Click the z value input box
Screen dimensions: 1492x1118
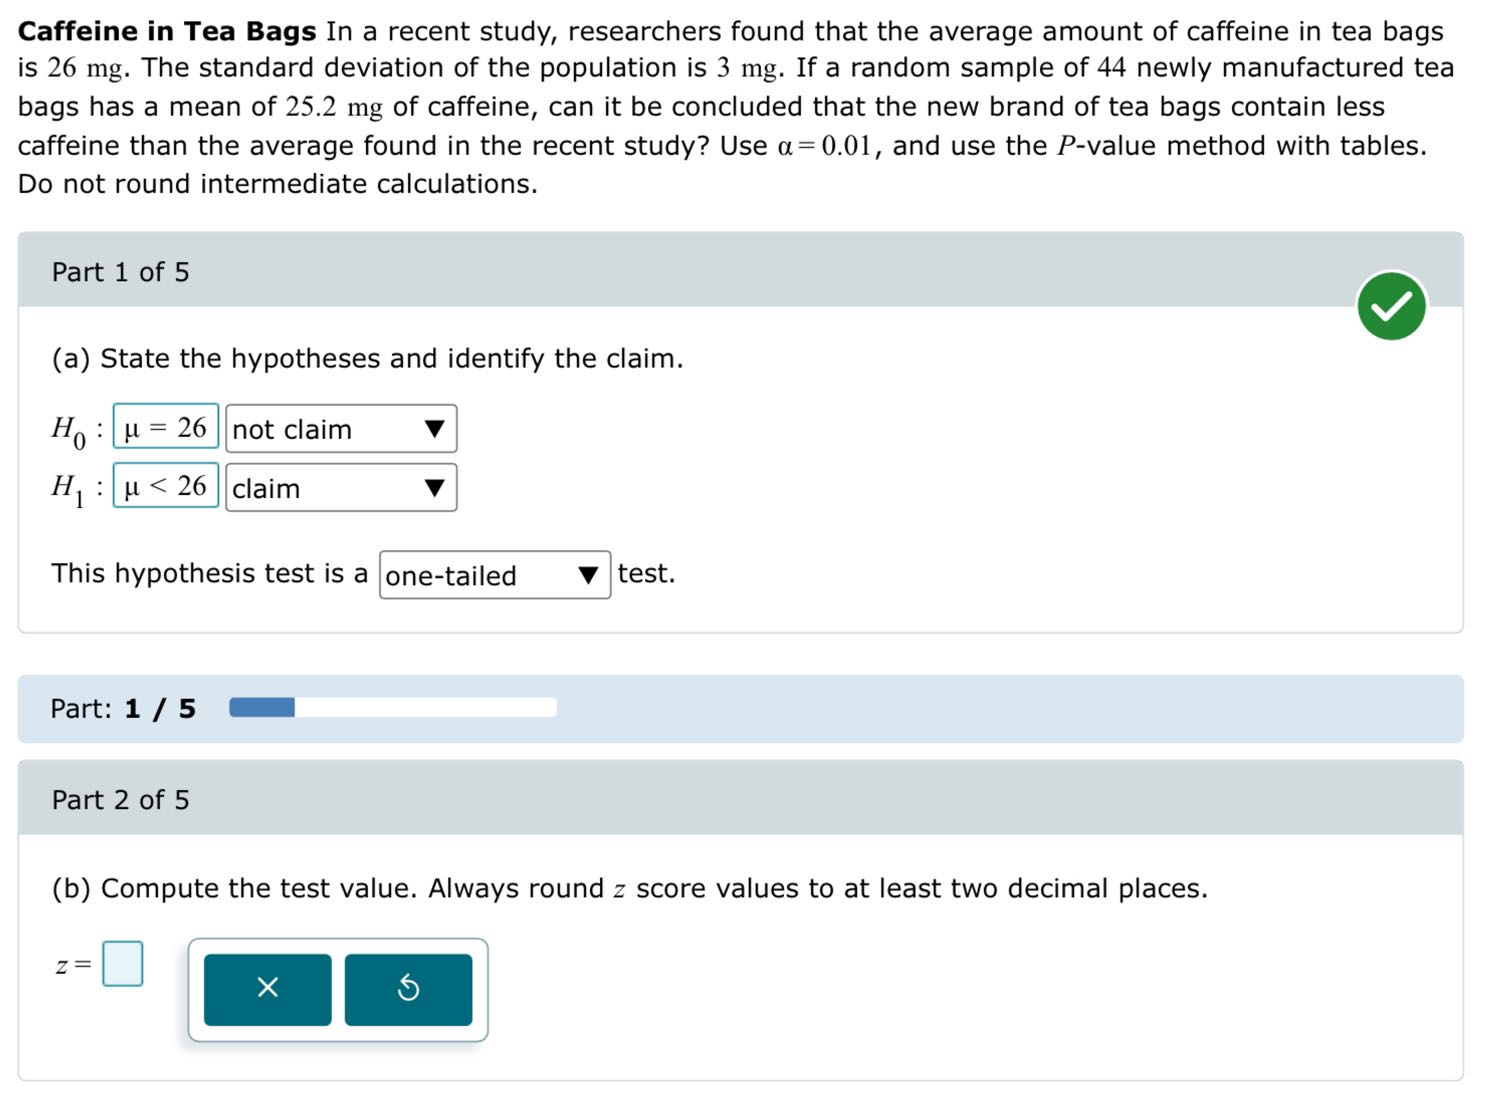point(123,964)
